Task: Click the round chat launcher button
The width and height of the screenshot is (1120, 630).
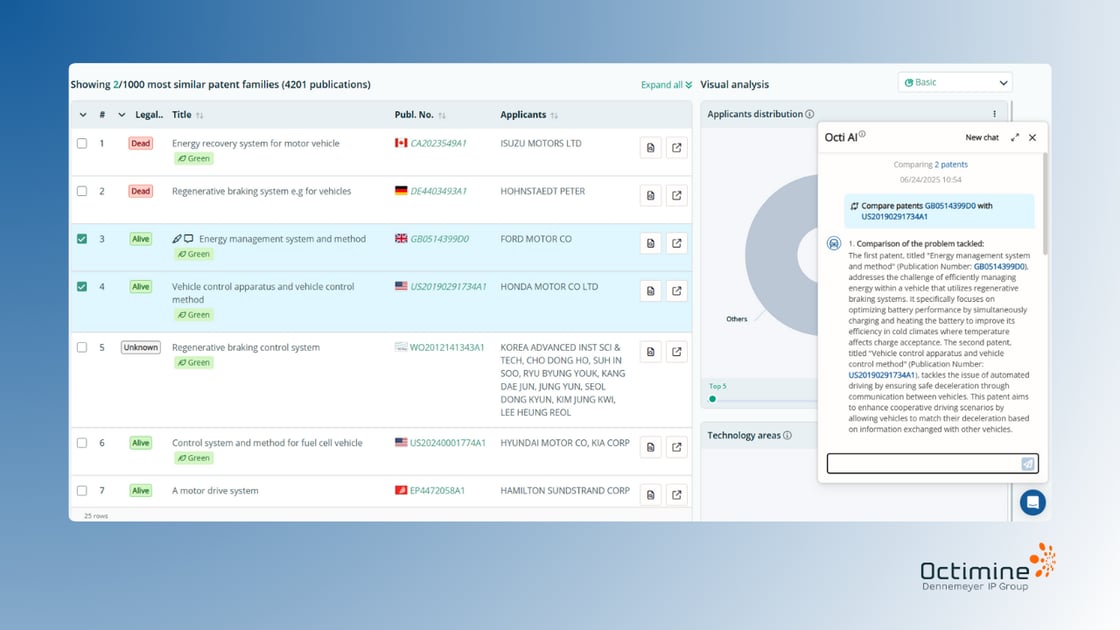Action: tap(1032, 502)
